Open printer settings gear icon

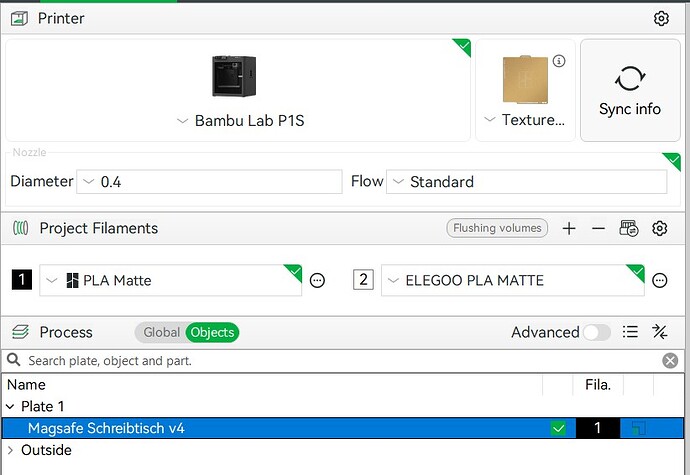pos(661,18)
